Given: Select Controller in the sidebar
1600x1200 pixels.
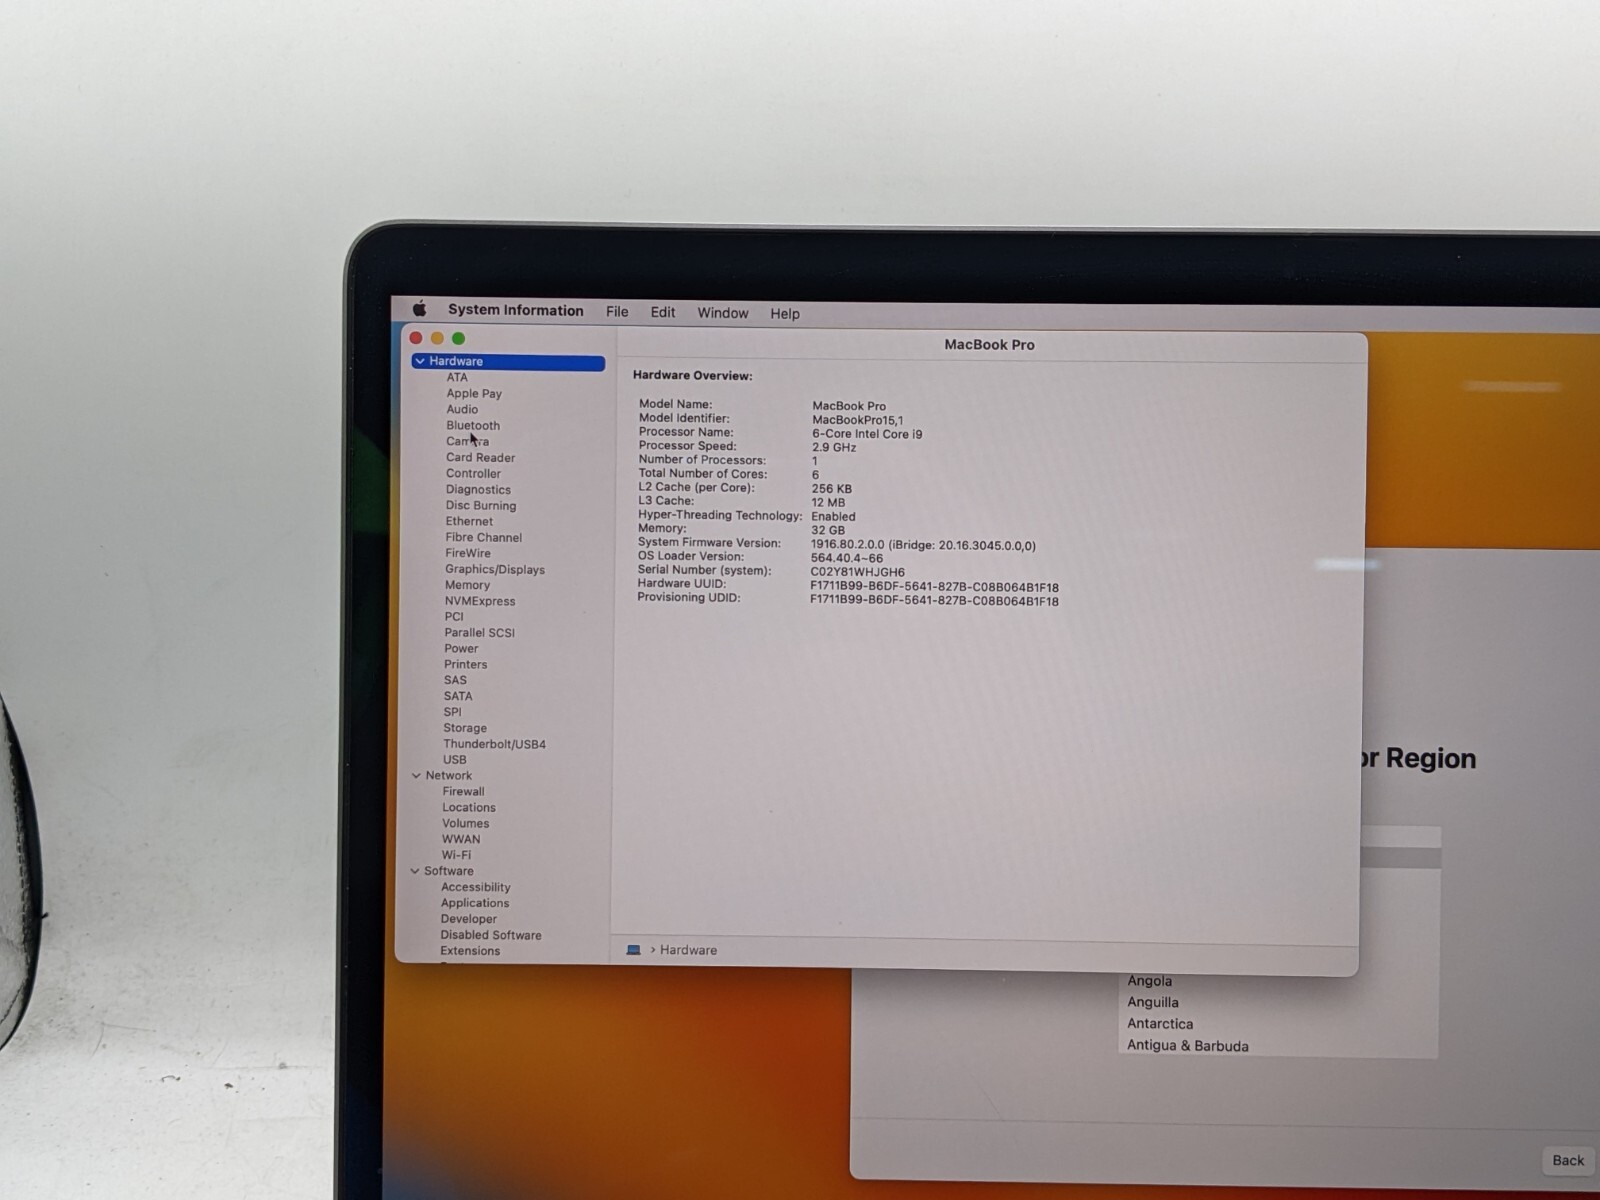Looking at the screenshot, I should pyautogui.click(x=473, y=473).
